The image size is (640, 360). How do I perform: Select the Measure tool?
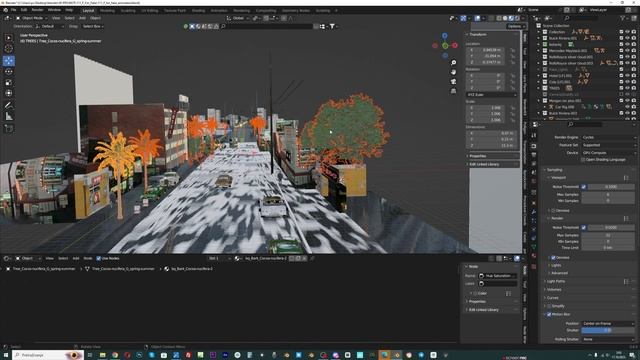tap(9, 117)
